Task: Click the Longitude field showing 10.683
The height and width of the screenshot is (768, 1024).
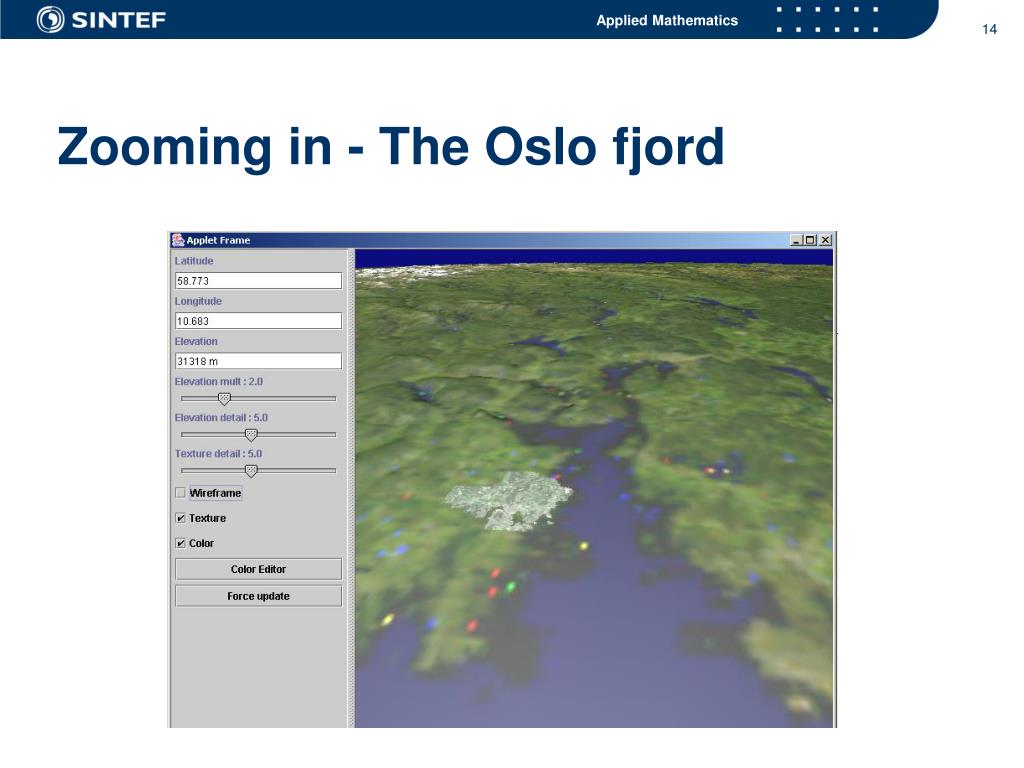Action: tap(258, 321)
